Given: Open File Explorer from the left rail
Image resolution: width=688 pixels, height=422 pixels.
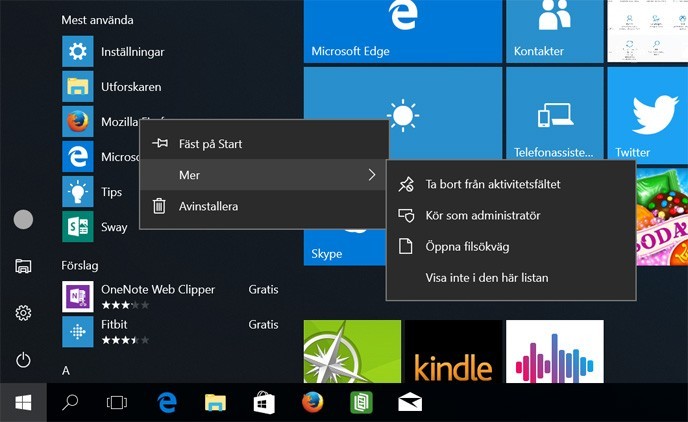Looking at the screenshot, I should click(23, 266).
